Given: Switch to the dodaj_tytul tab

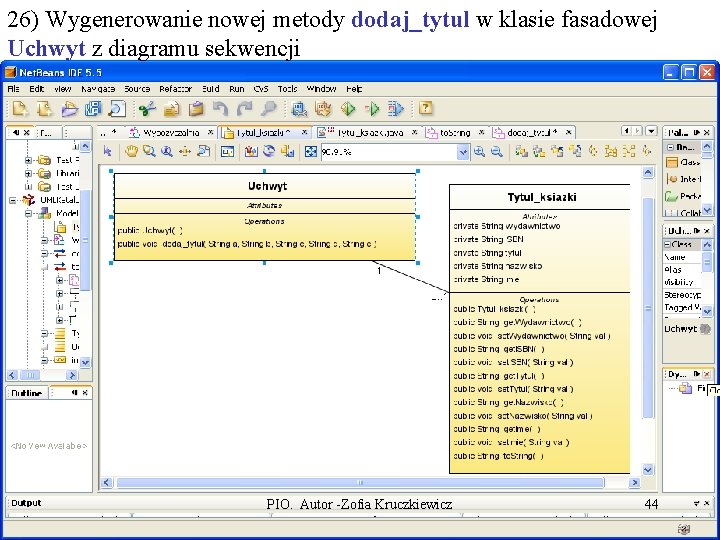Looking at the screenshot, I should coord(532,133).
